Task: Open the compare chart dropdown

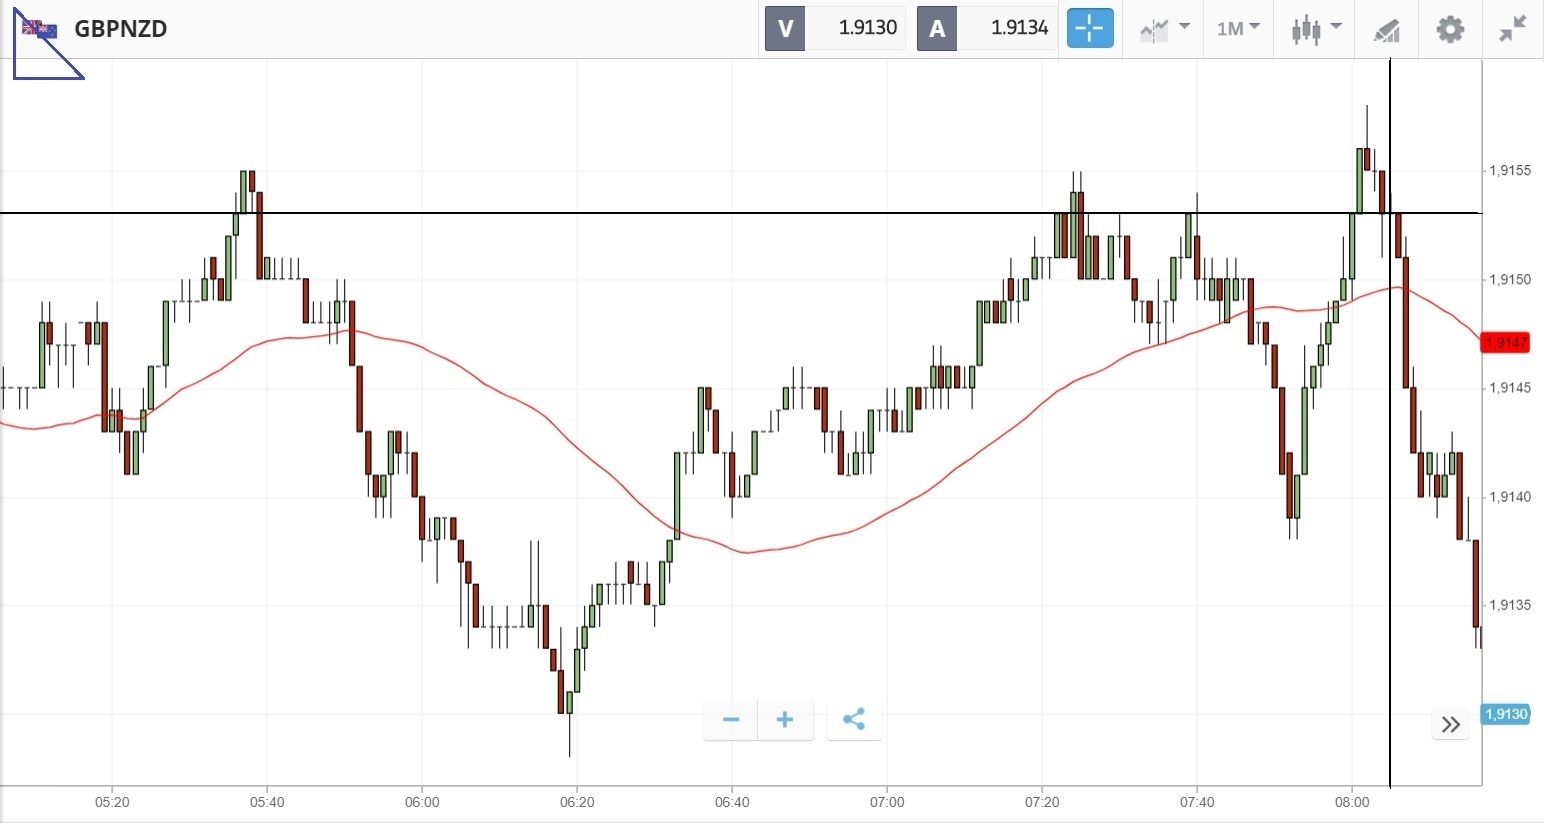Action: (1164, 29)
